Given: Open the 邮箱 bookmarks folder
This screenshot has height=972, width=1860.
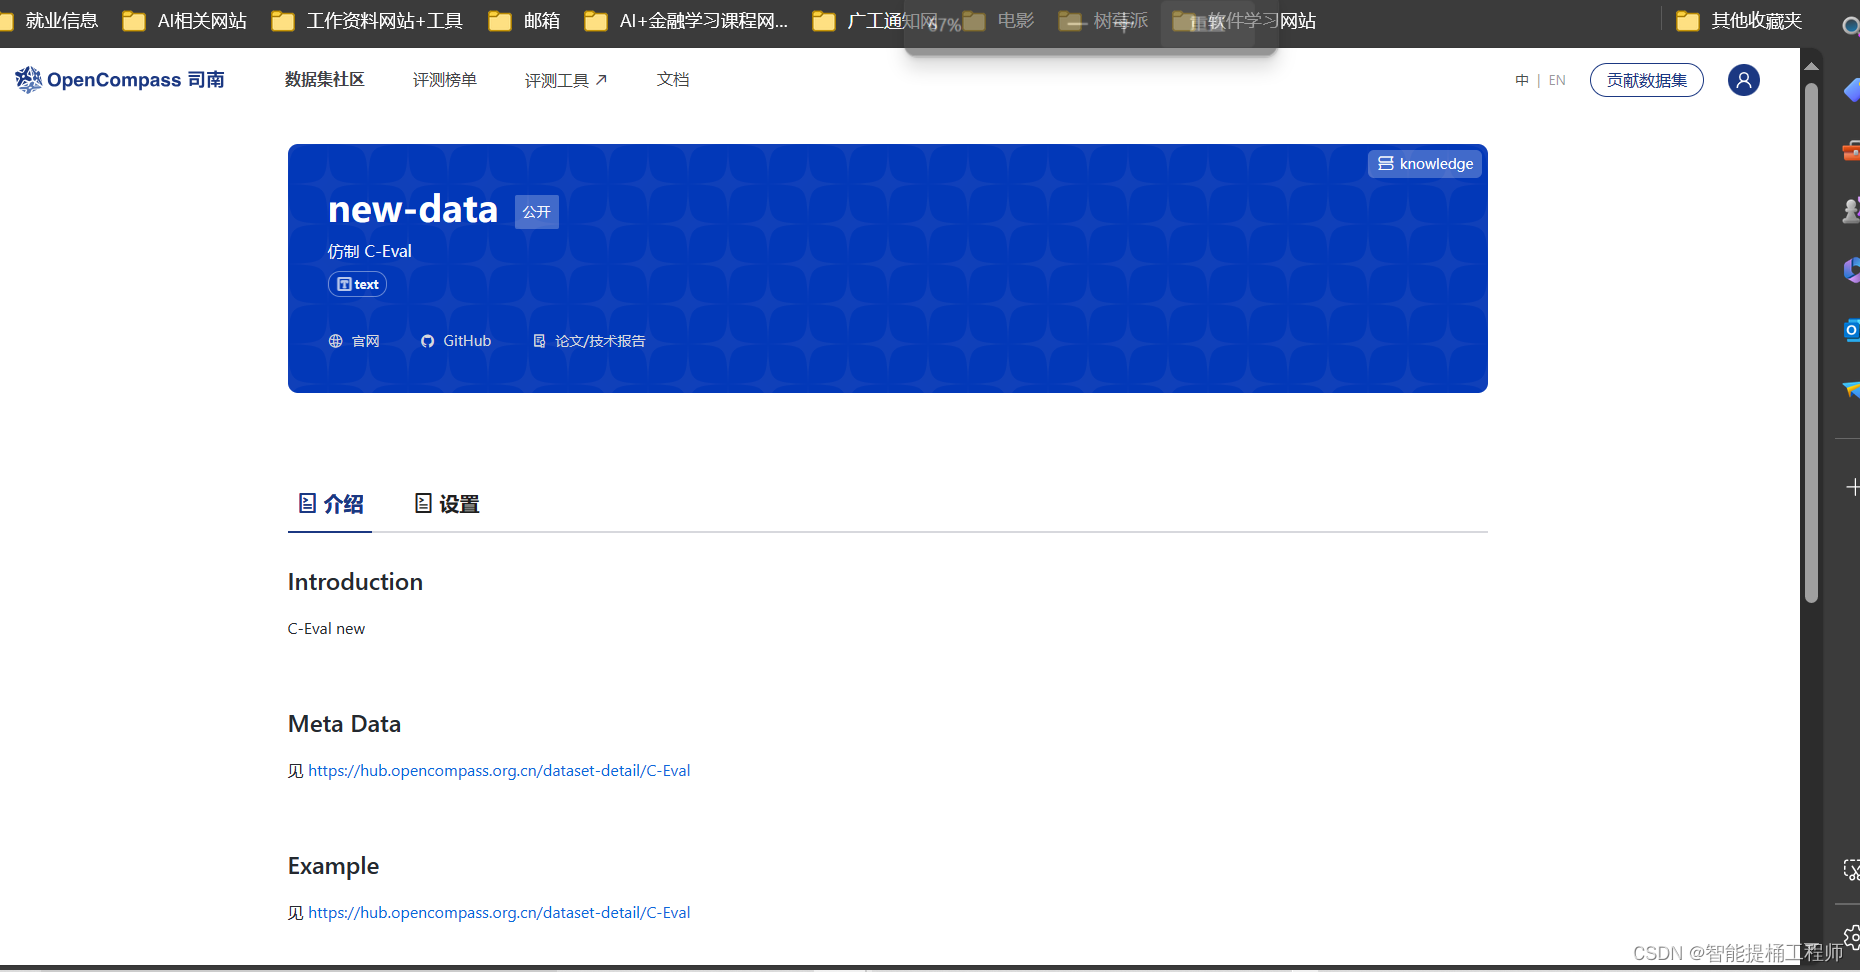Looking at the screenshot, I should pyautogui.click(x=524, y=20).
